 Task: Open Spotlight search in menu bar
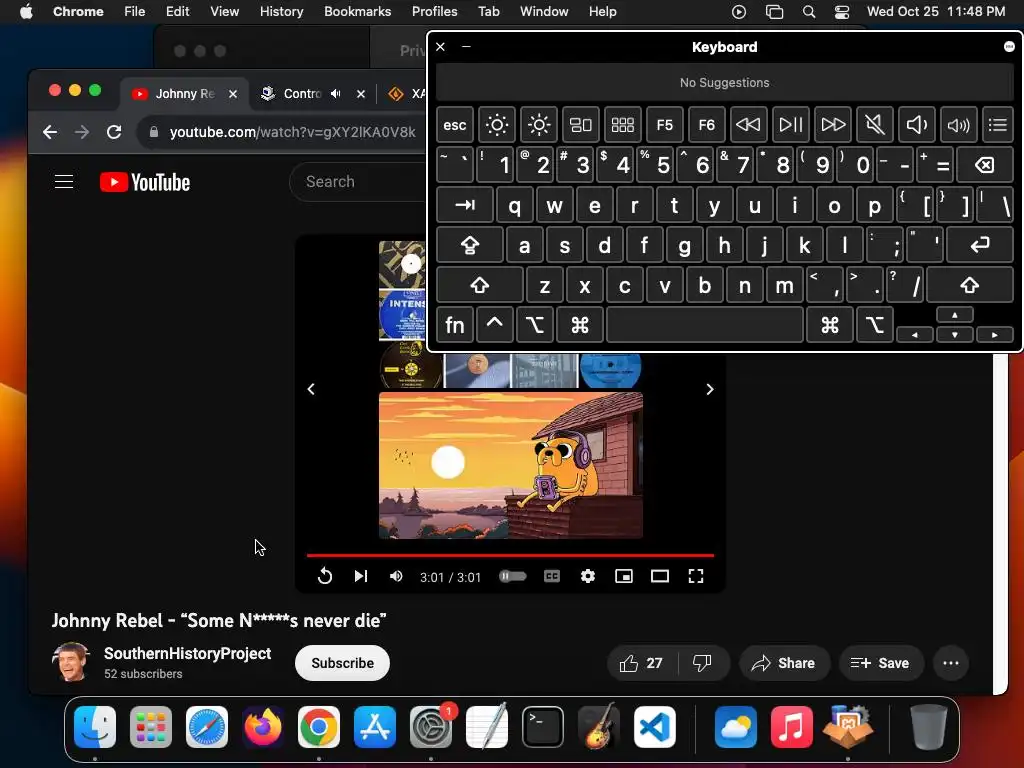tap(808, 11)
